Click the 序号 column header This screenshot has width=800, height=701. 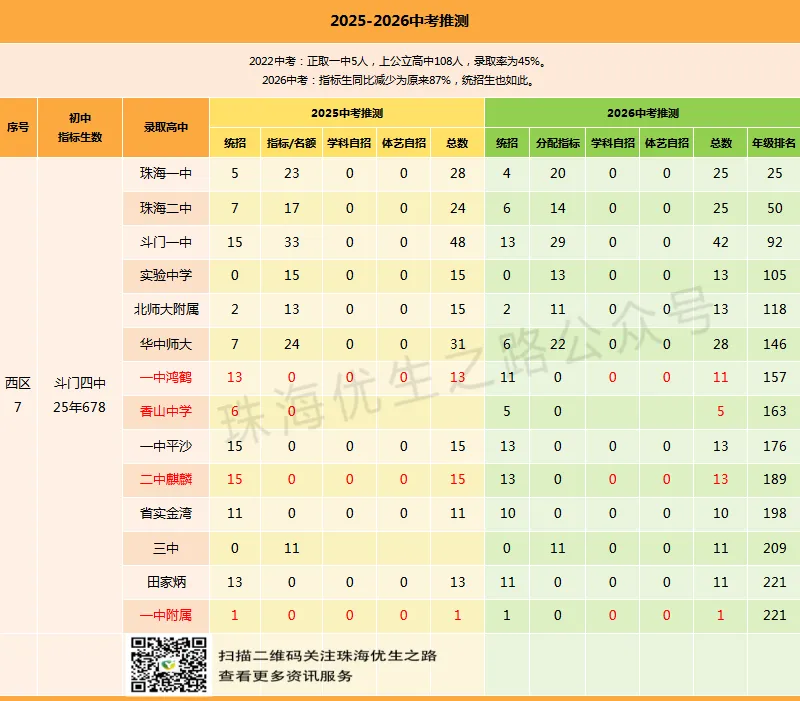[x=18, y=127]
